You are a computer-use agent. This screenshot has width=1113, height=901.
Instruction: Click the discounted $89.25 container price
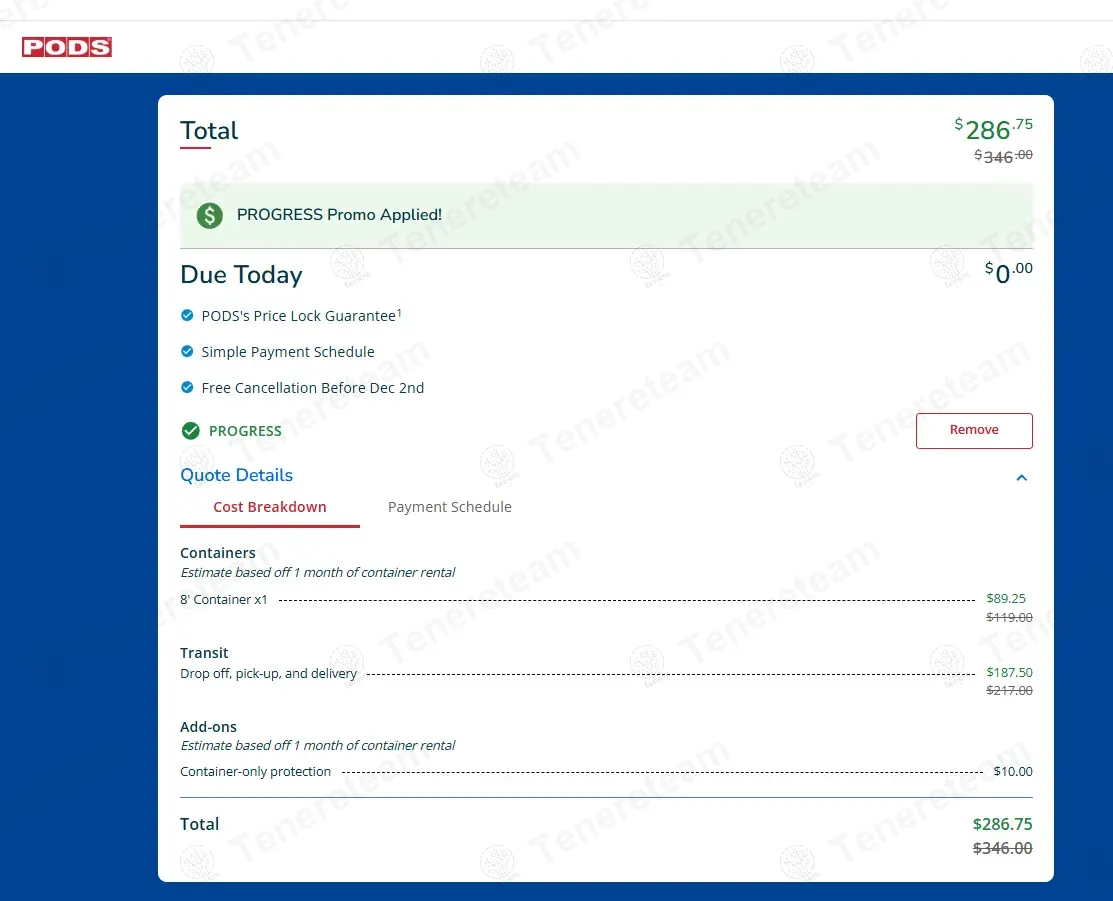(1005, 599)
